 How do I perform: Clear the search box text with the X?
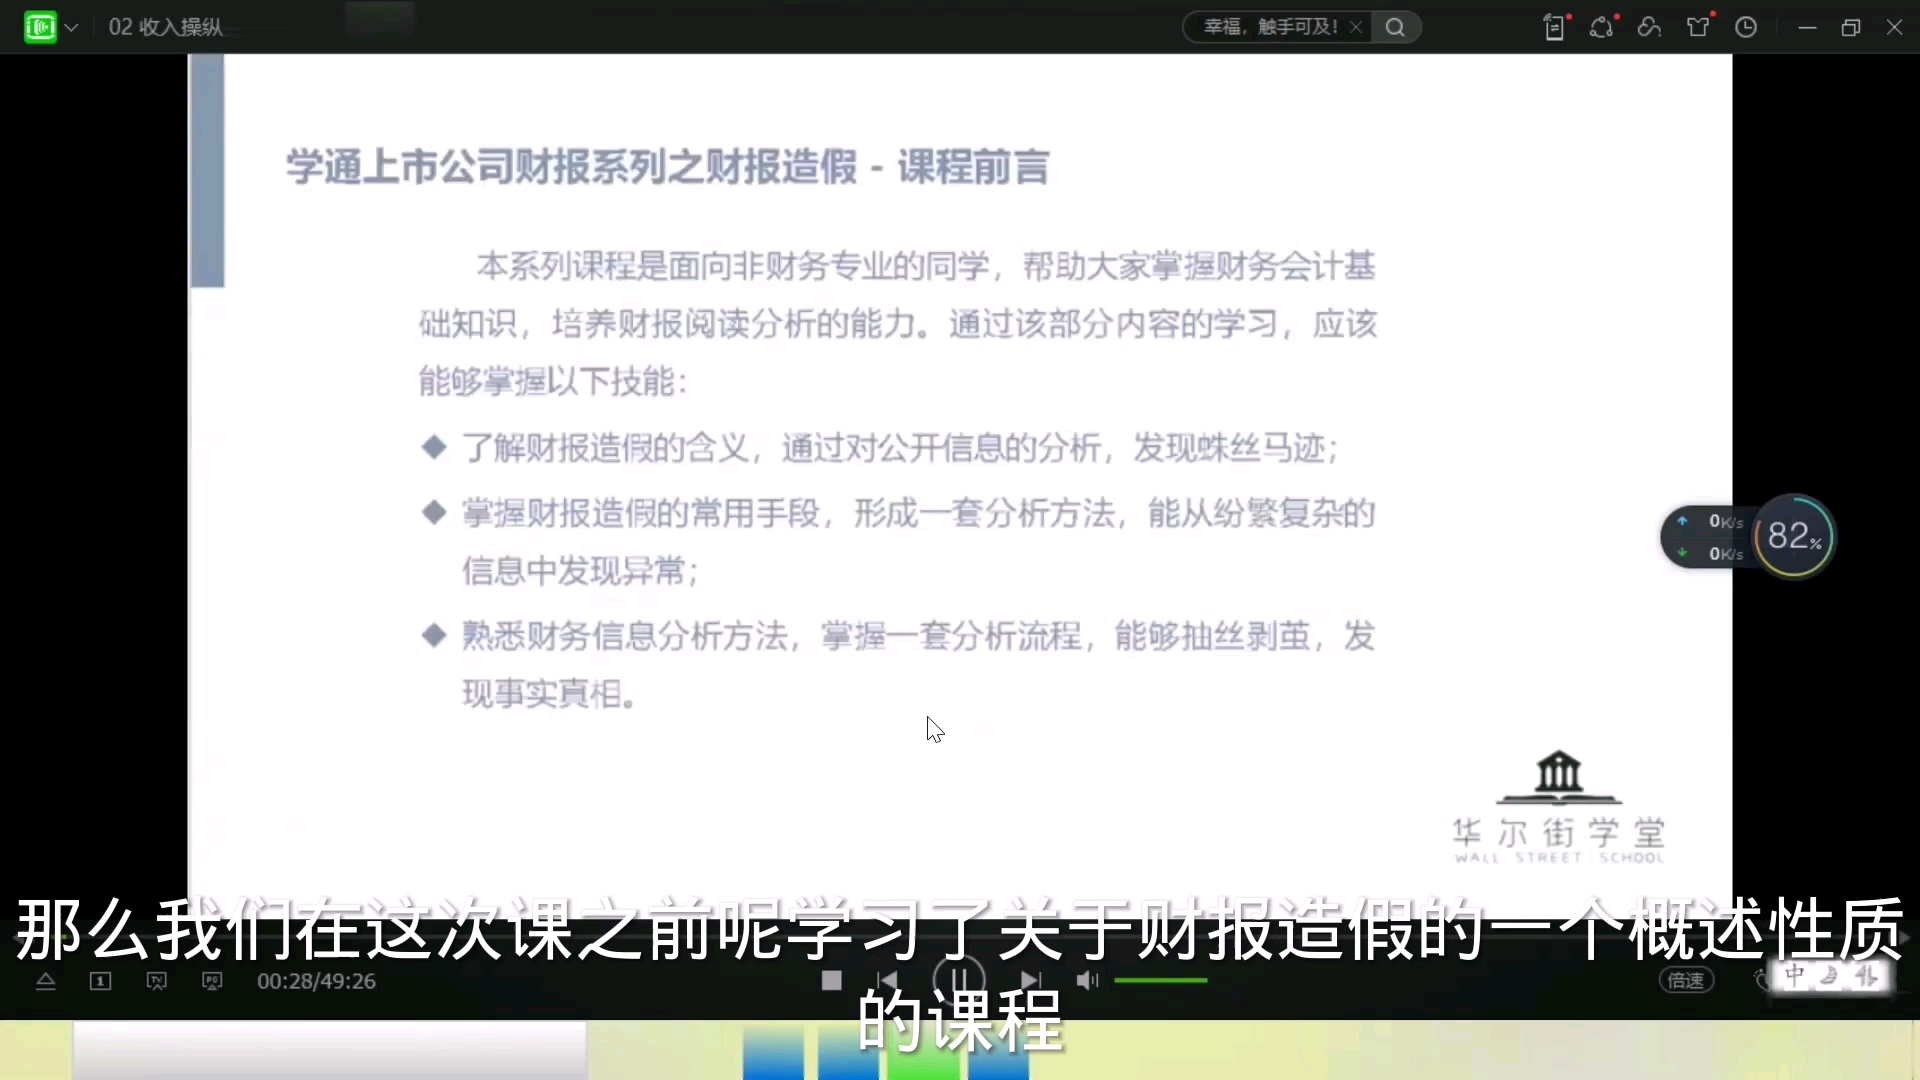click(x=1356, y=27)
